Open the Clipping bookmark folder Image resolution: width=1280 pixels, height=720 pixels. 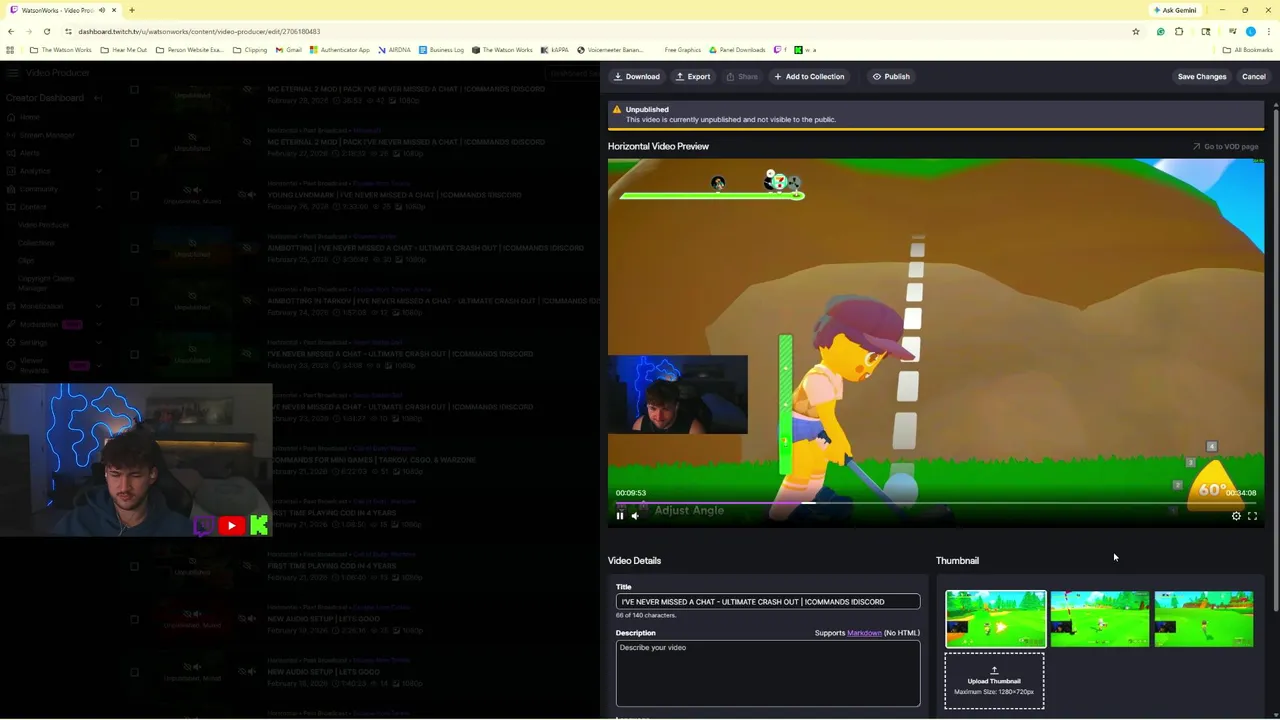click(250, 50)
